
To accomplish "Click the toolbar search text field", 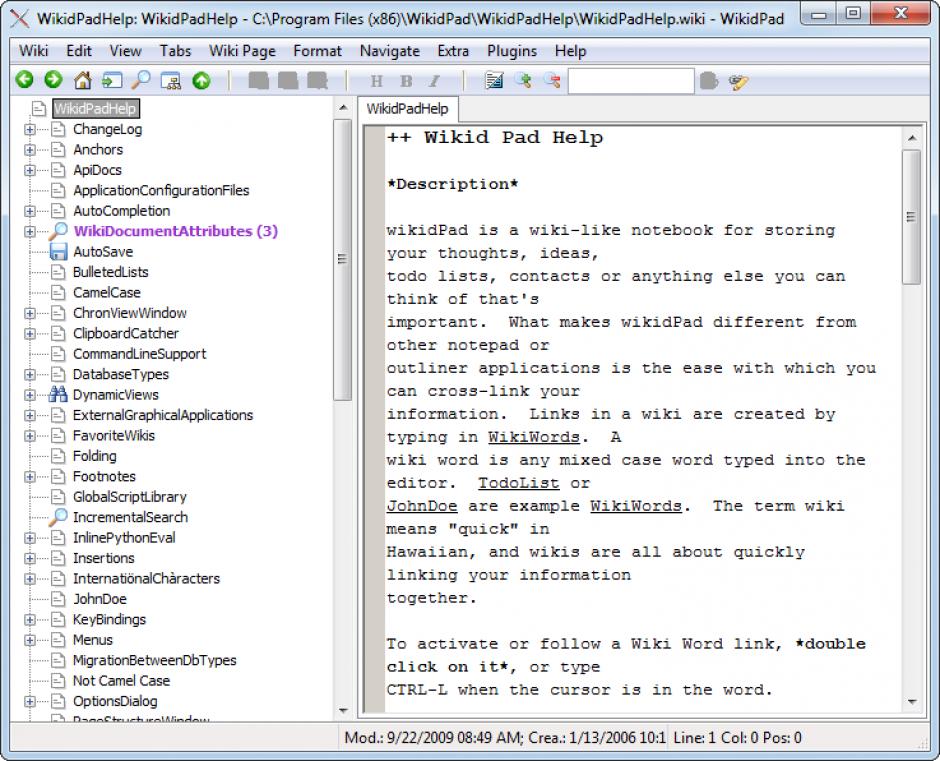I will point(631,81).
